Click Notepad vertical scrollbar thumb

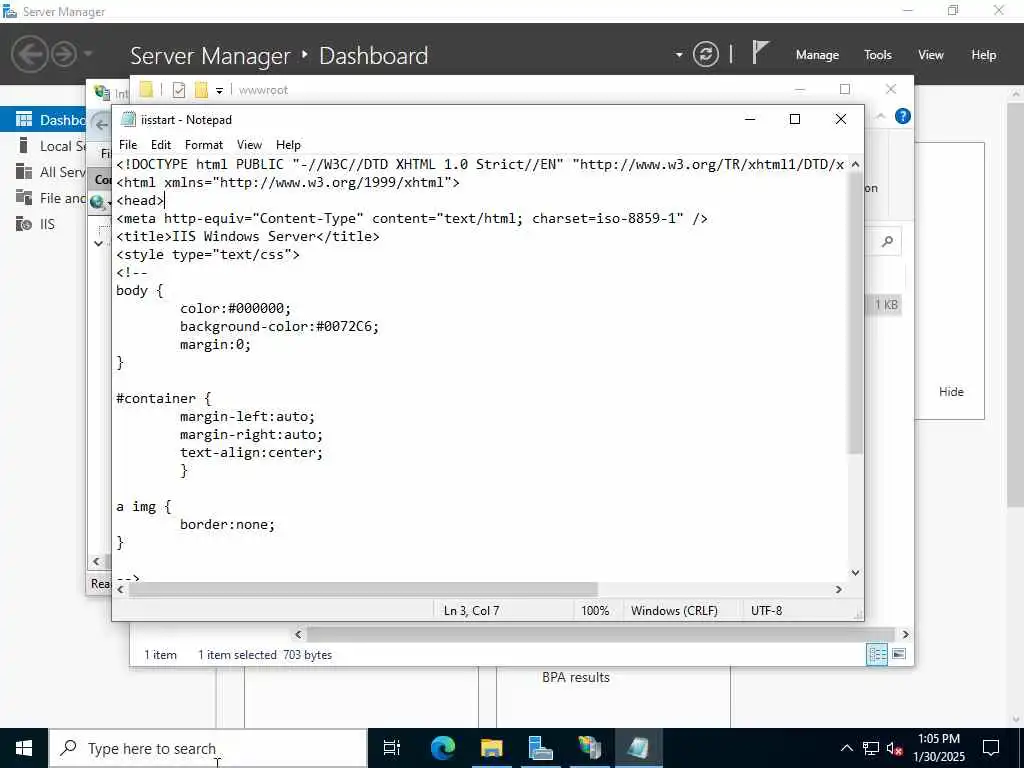(x=855, y=313)
